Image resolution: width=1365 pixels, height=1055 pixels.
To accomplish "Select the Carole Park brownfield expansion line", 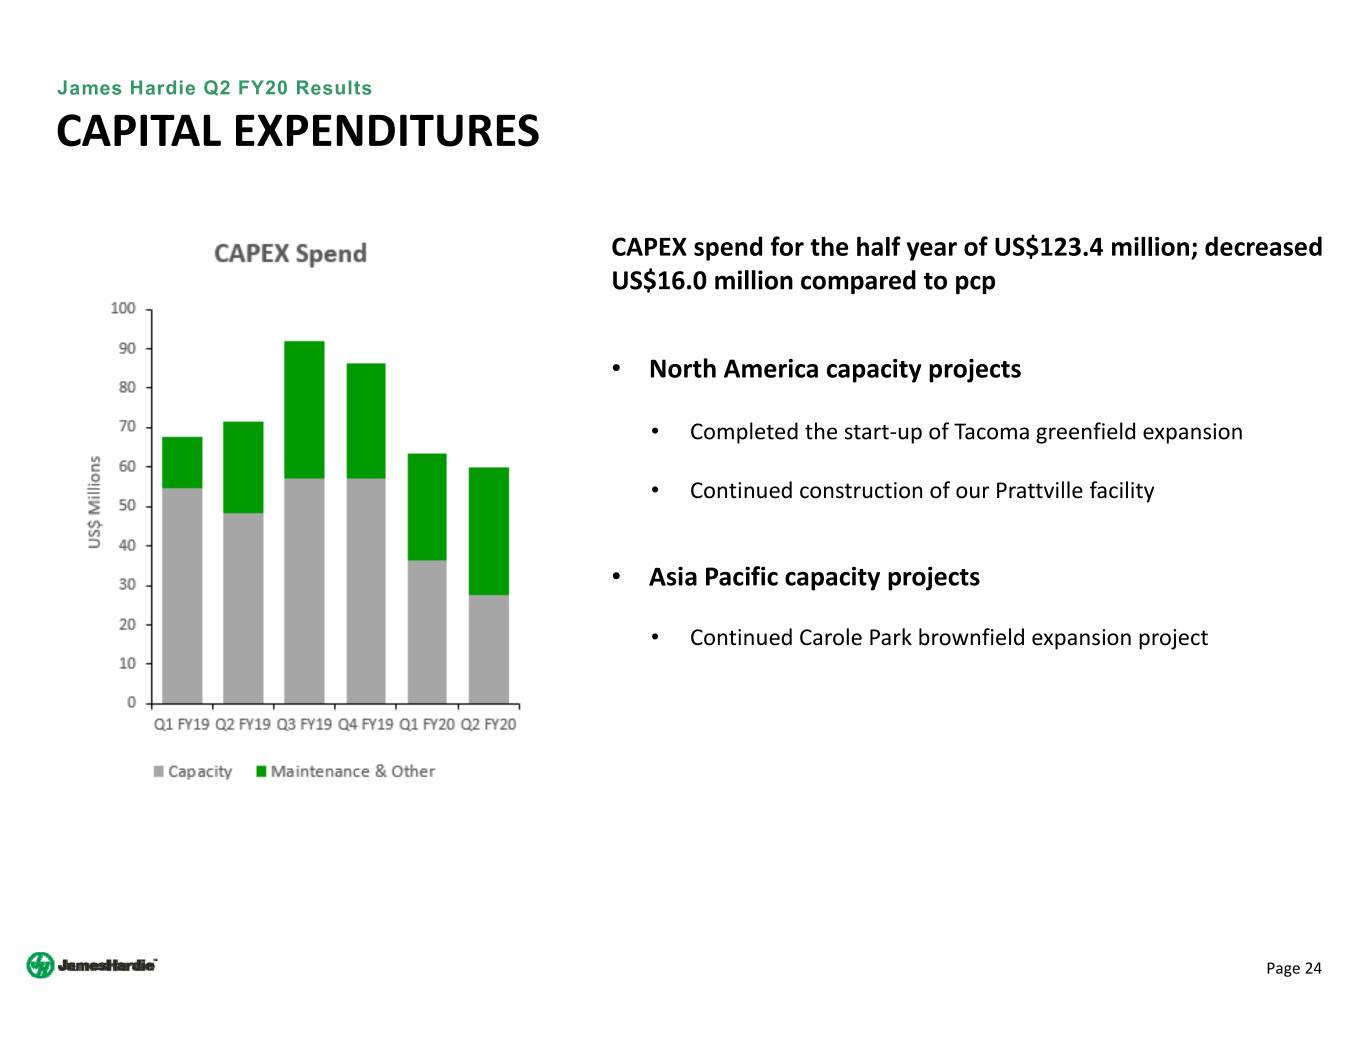I will click(x=948, y=638).
